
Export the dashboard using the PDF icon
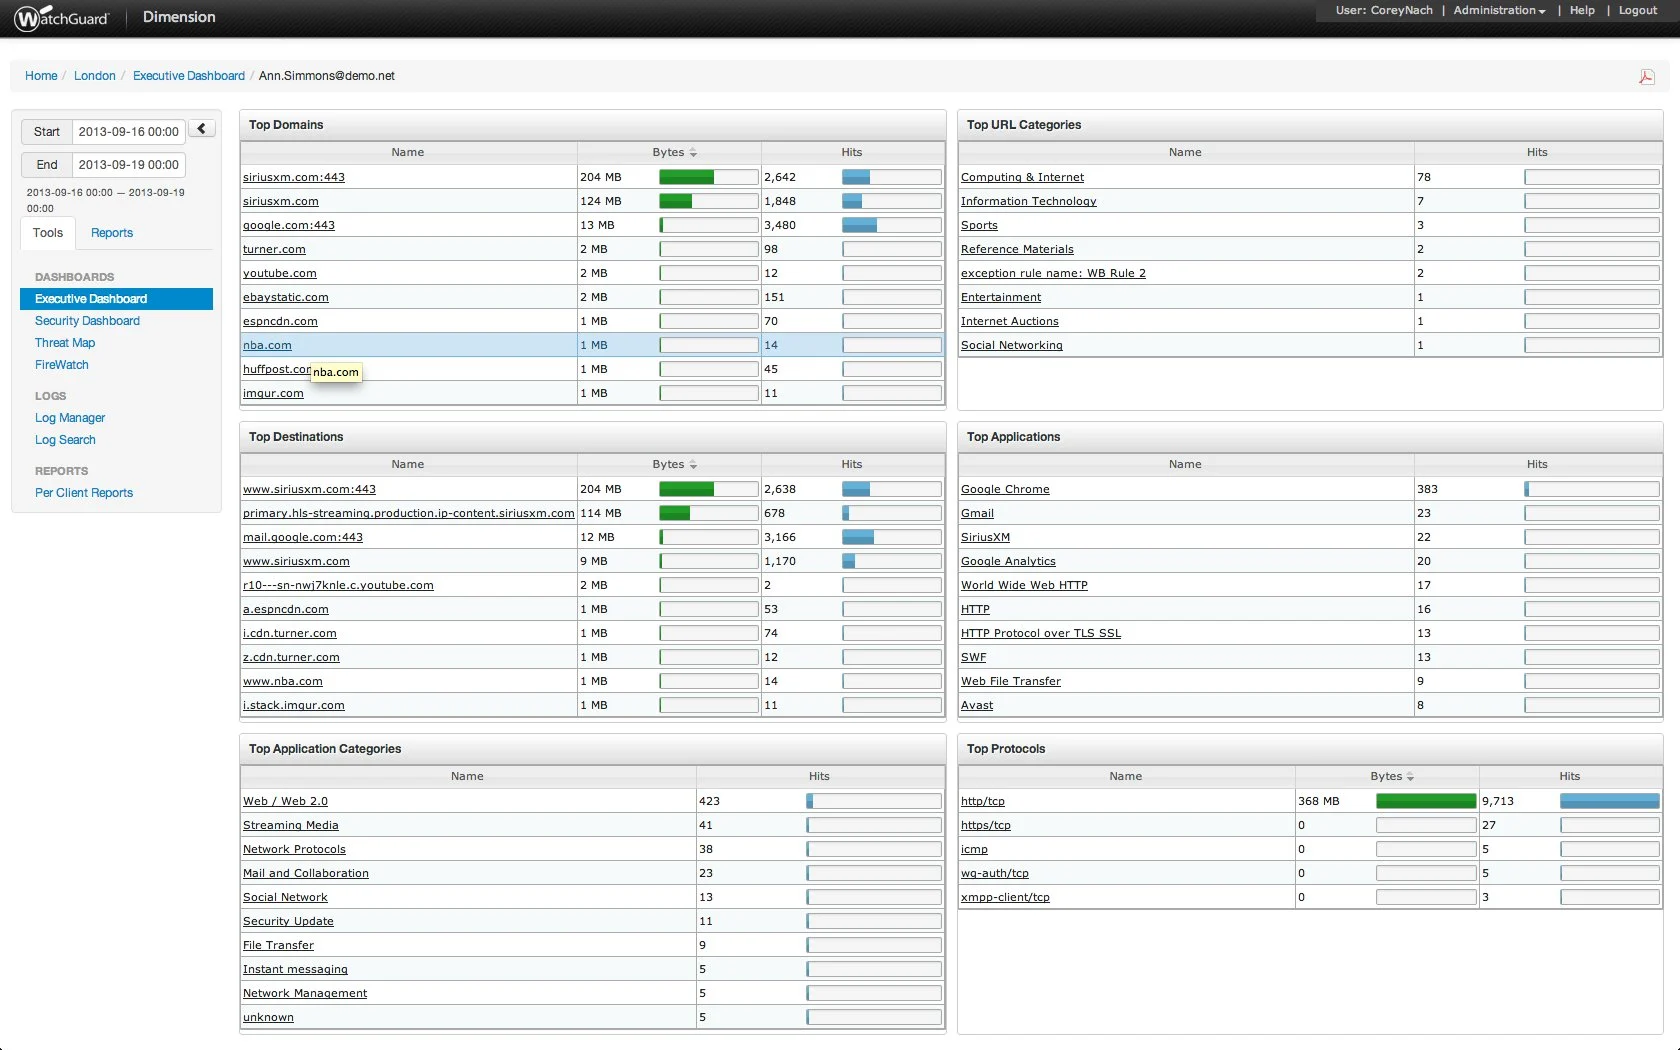click(x=1646, y=77)
